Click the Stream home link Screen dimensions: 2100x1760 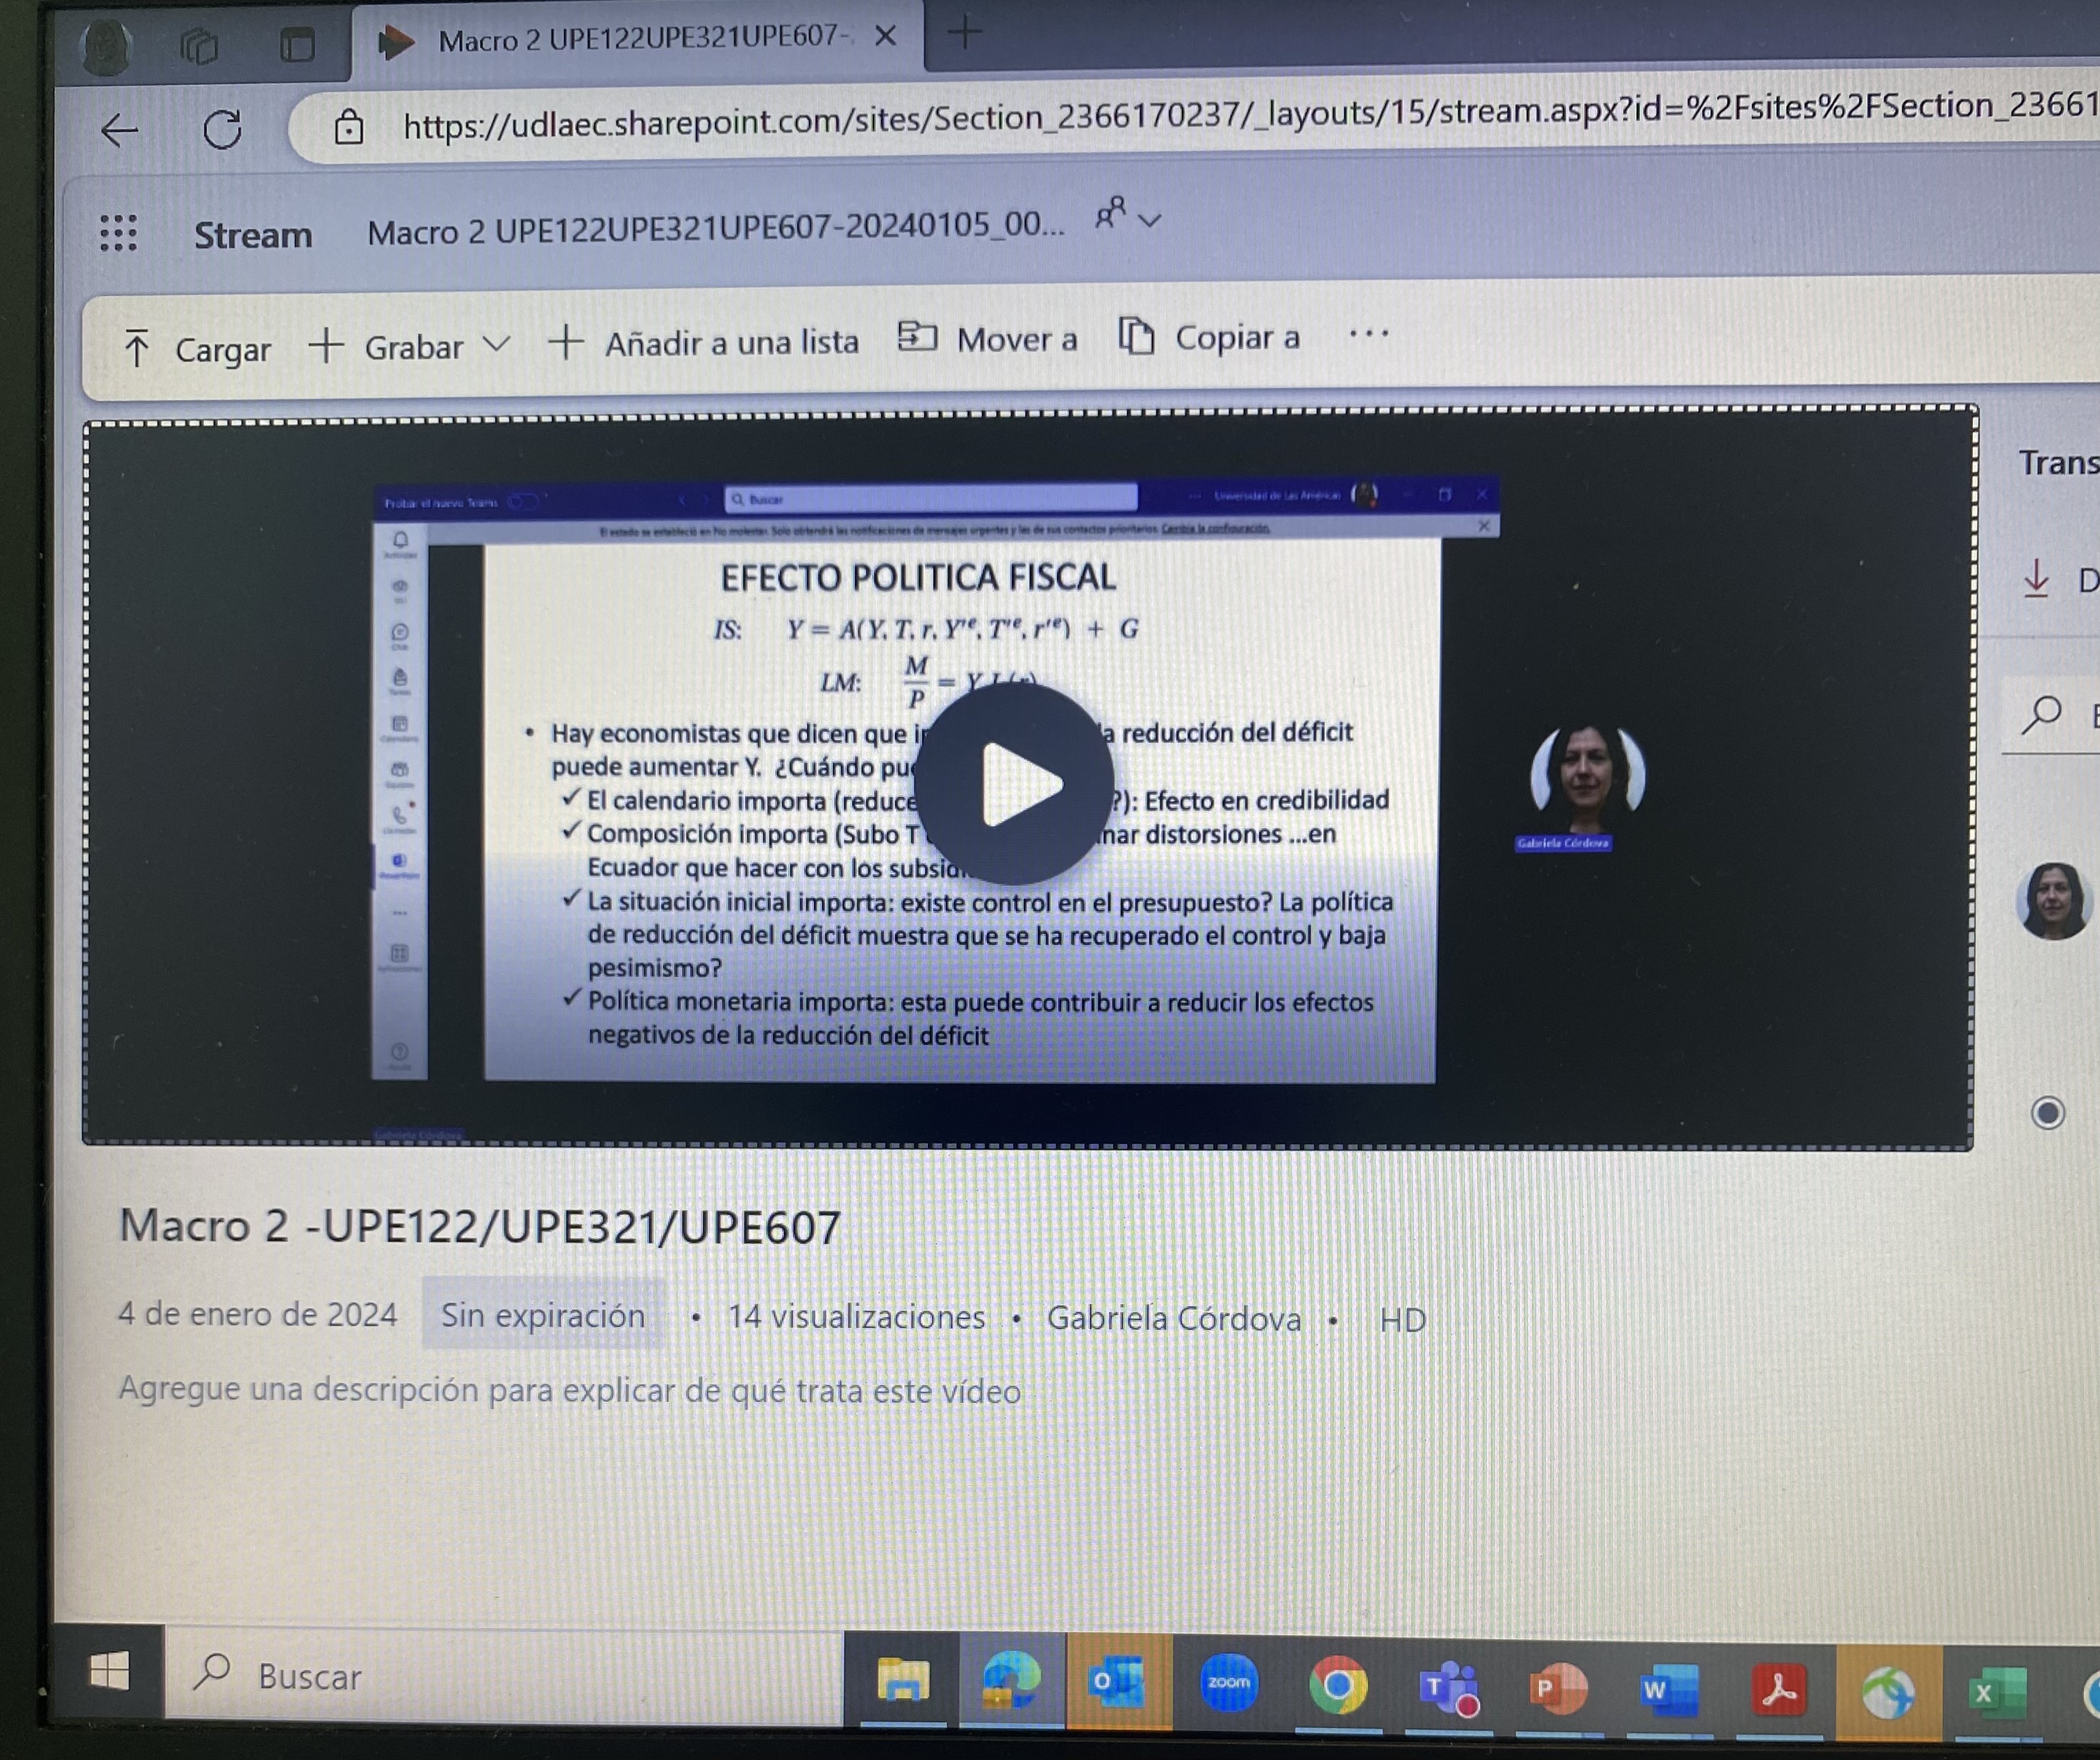tap(253, 235)
